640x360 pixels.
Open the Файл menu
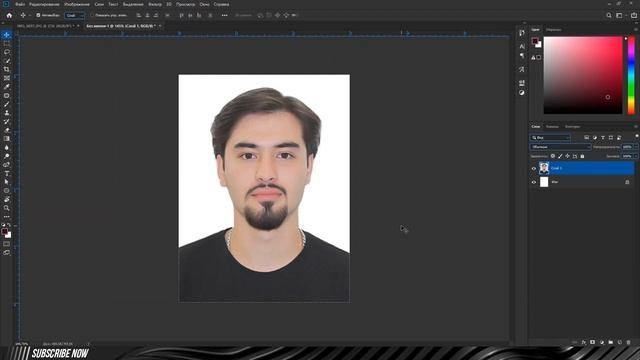coord(20,4)
